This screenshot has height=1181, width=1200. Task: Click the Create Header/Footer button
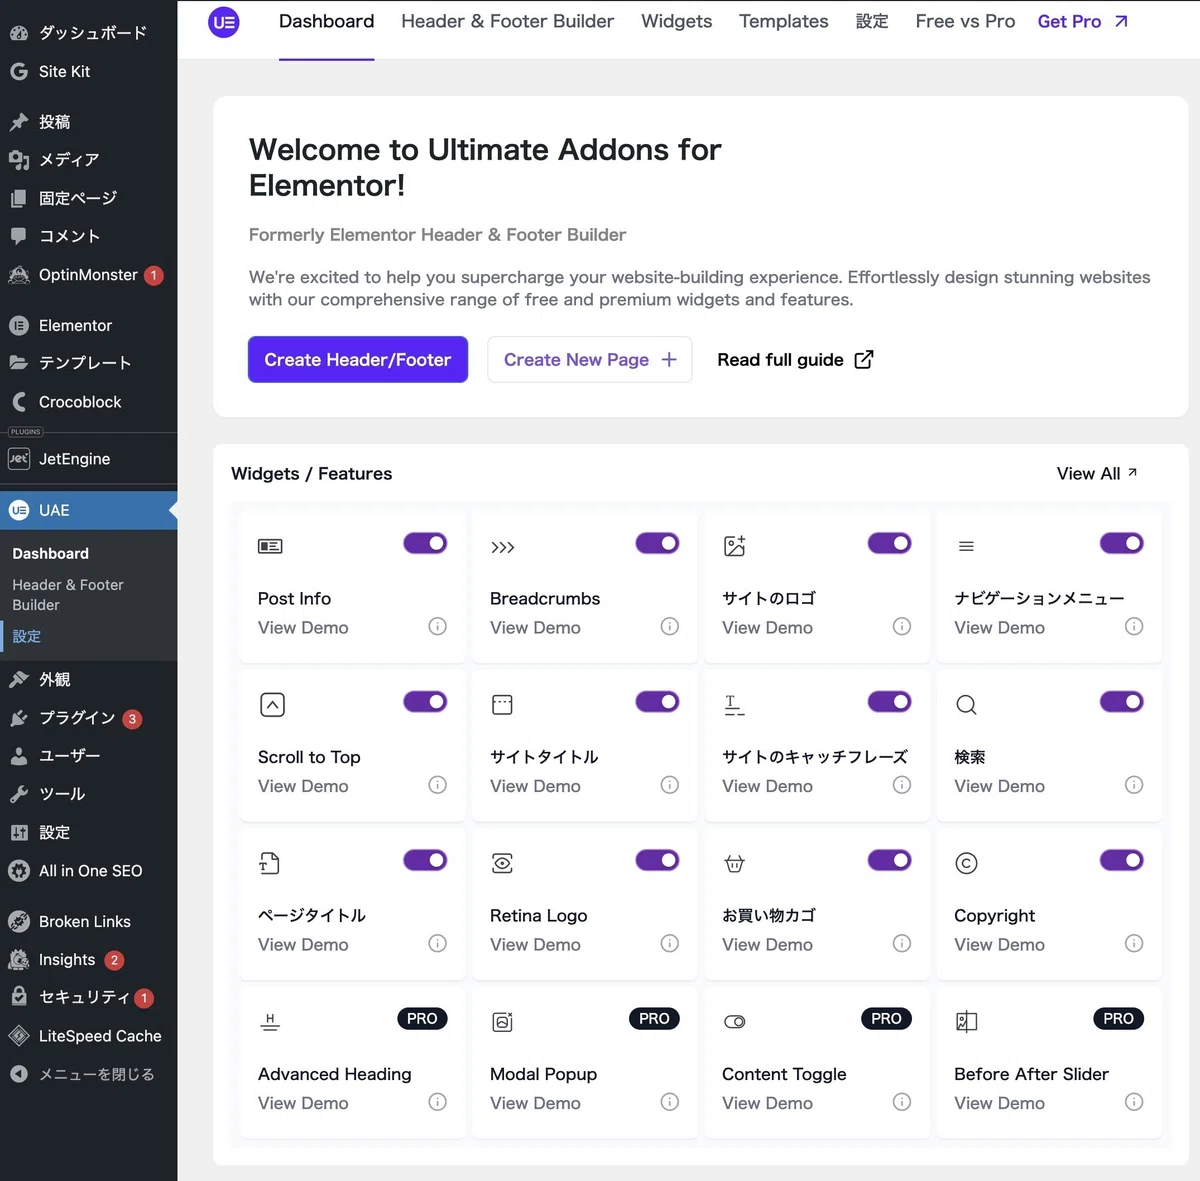pos(358,360)
